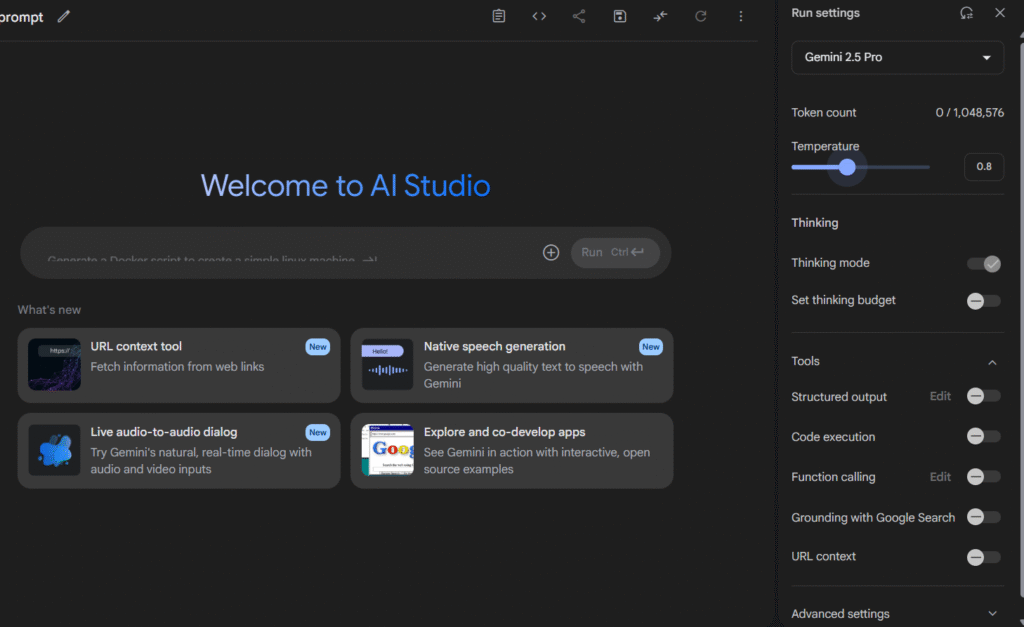The height and width of the screenshot is (627, 1024).
Task: Open the Explore and co-develop apps title
Action: 504,432
